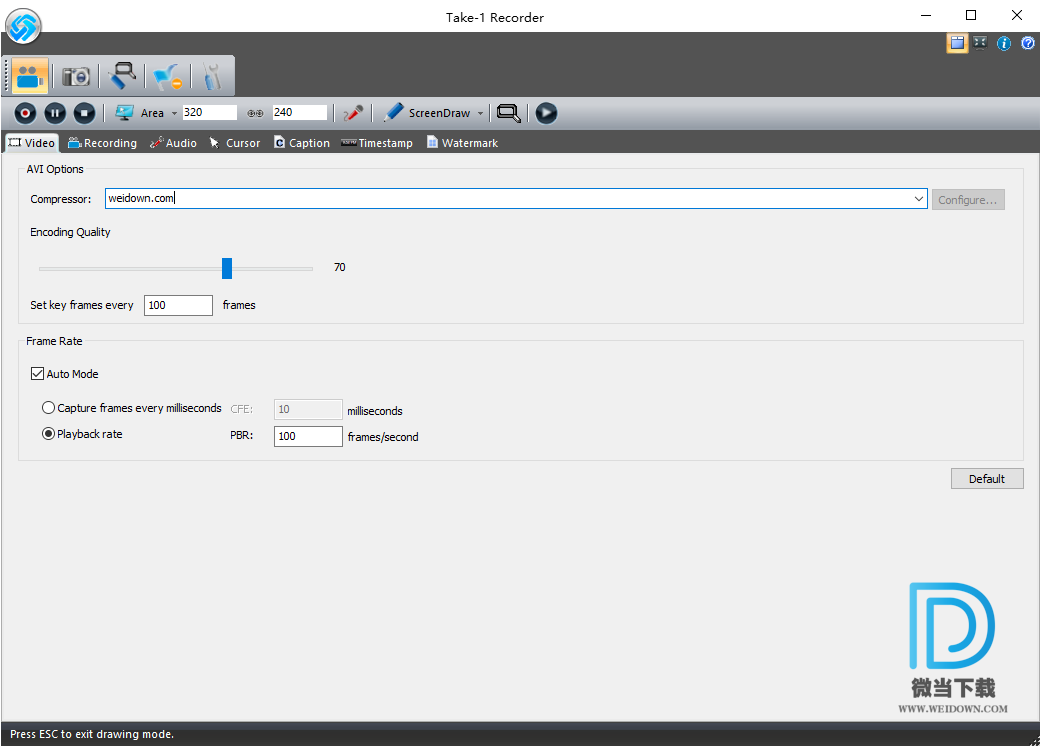Click the width field showing 320
The width and height of the screenshot is (1041, 747).
click(210, 112)
